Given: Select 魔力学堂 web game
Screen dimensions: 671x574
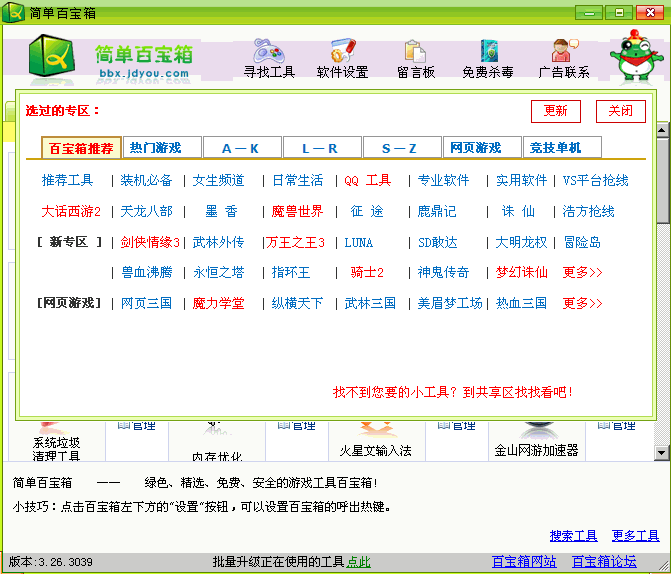Looking at the screenshot, I should click(218, 303).
